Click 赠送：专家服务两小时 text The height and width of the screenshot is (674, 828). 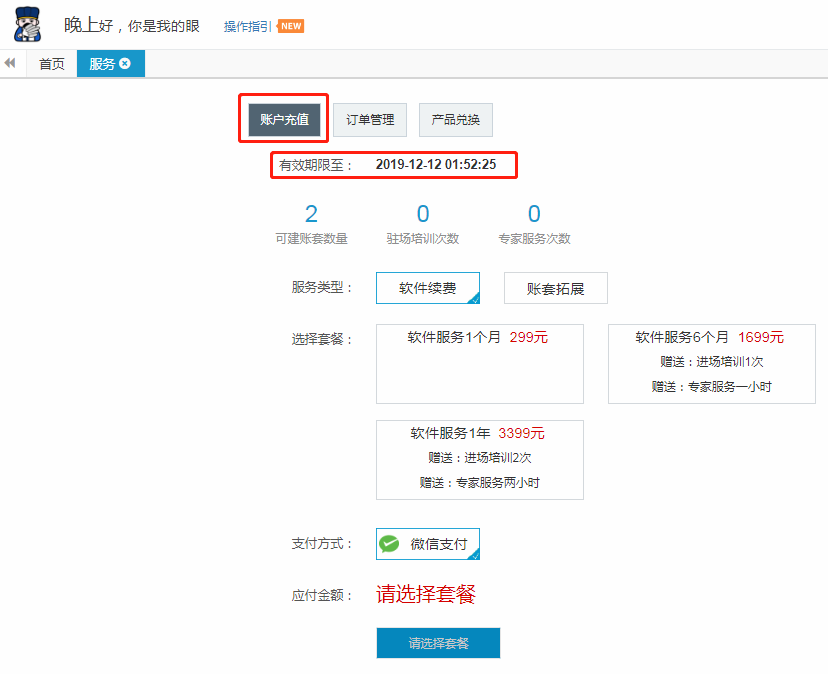pyautogui.click(x=480, y=483)
